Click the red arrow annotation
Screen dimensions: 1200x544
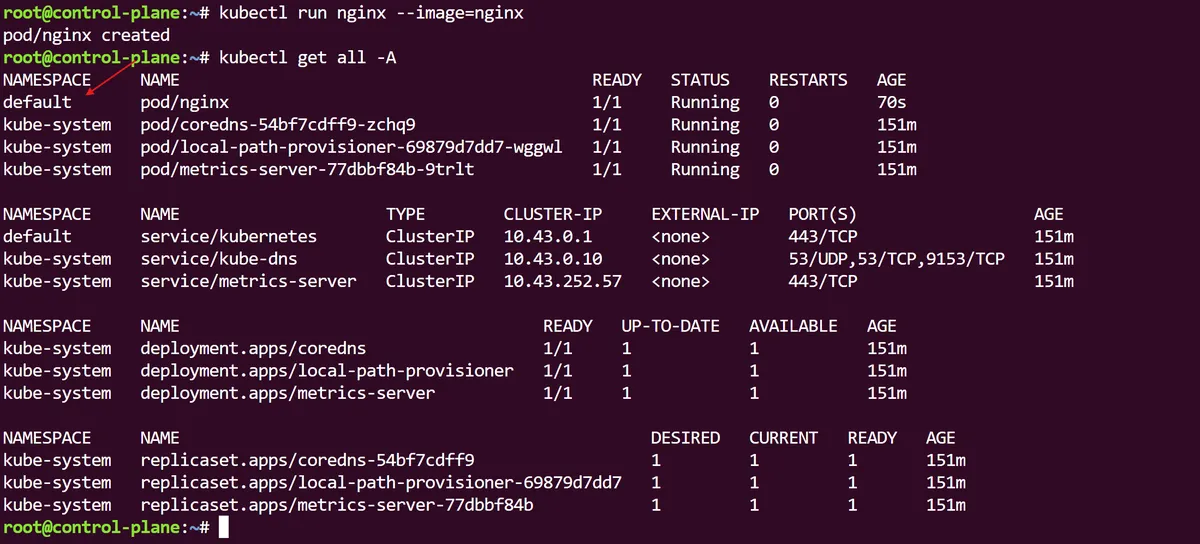point(112,75)
